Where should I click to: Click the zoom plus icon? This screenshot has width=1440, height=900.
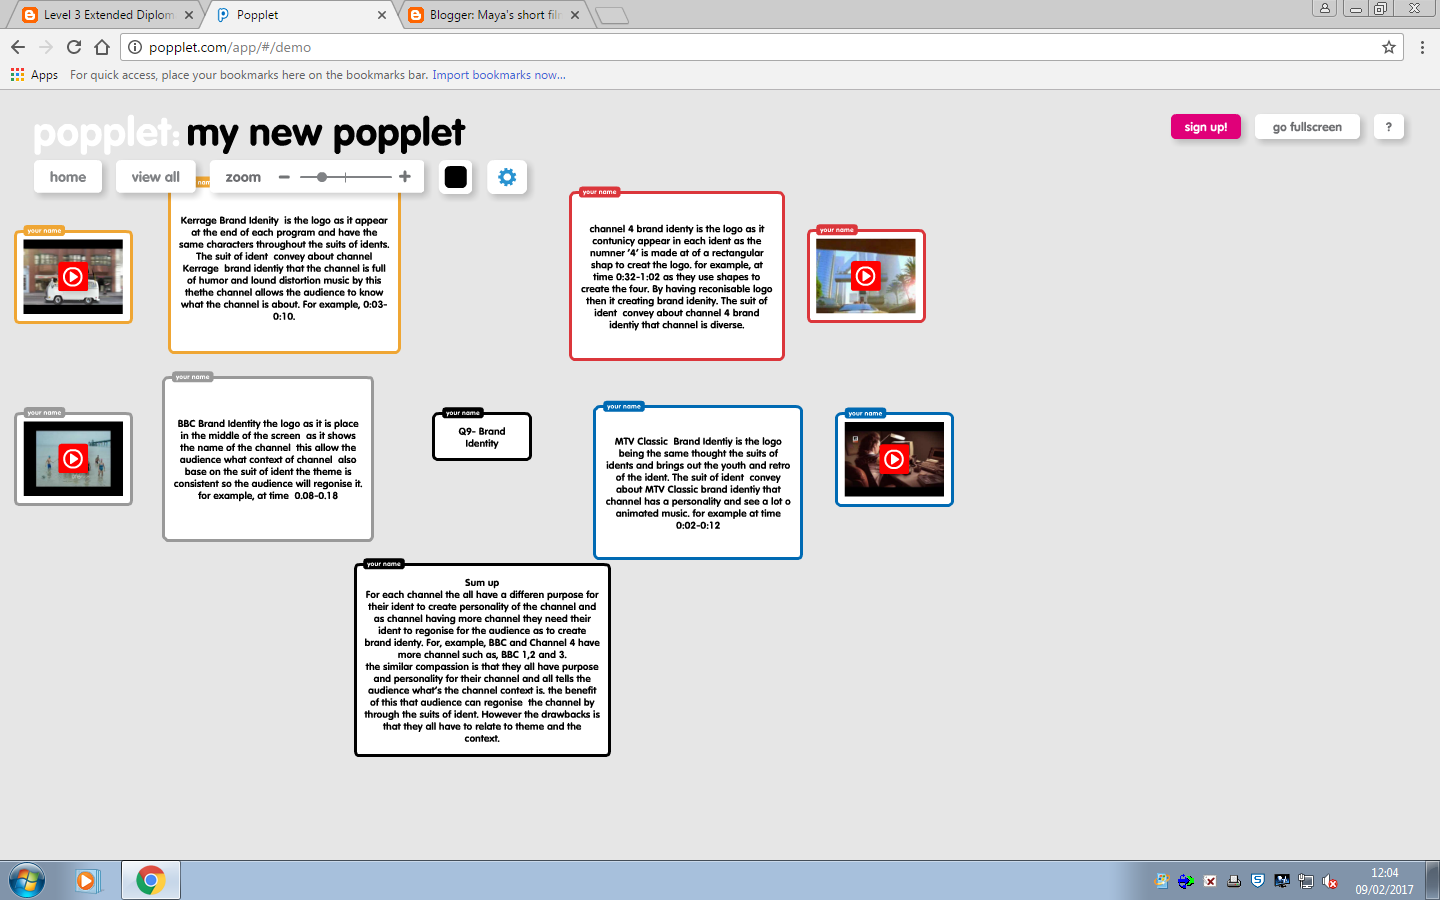(x=405, y=177)
